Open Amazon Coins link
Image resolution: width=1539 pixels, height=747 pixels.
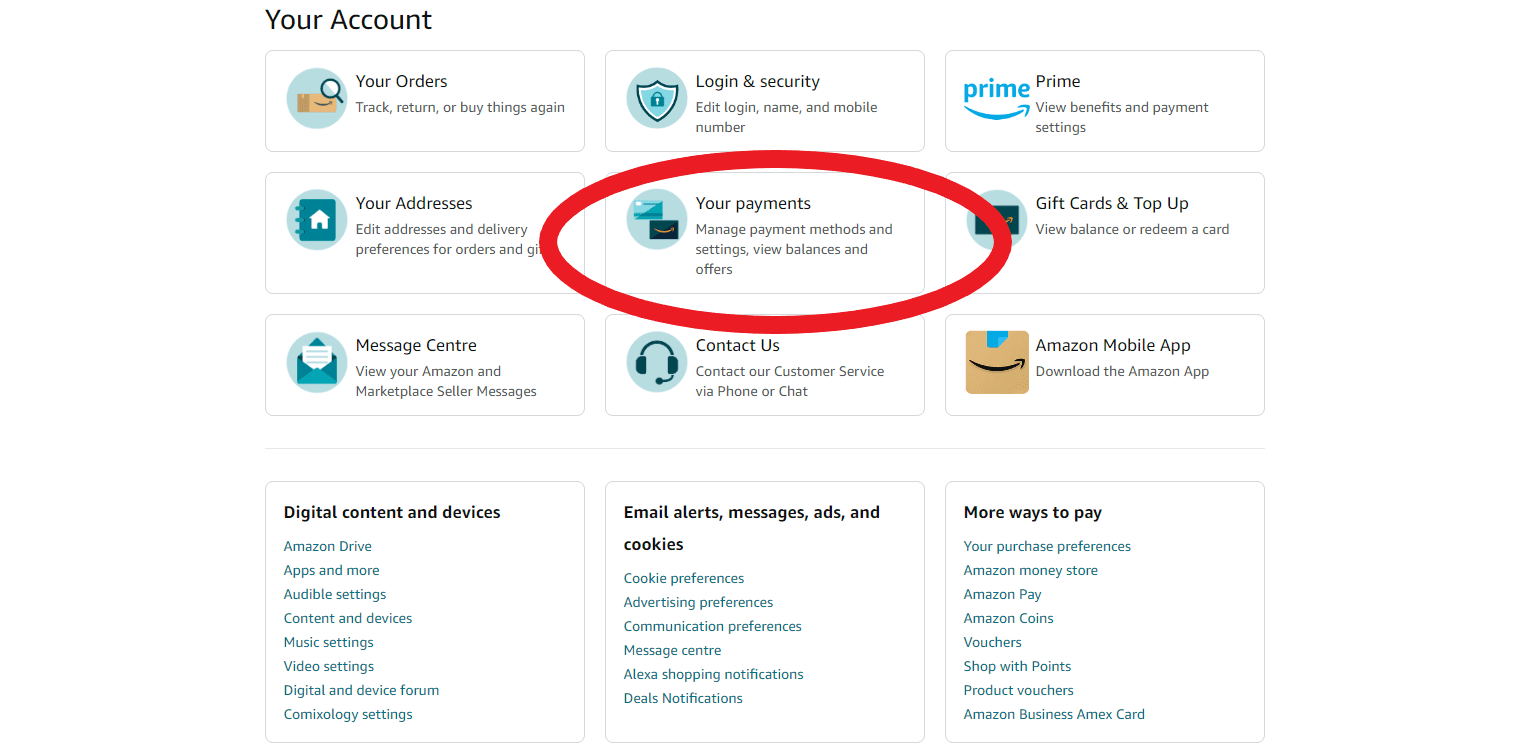click(x=1008, y=618)
